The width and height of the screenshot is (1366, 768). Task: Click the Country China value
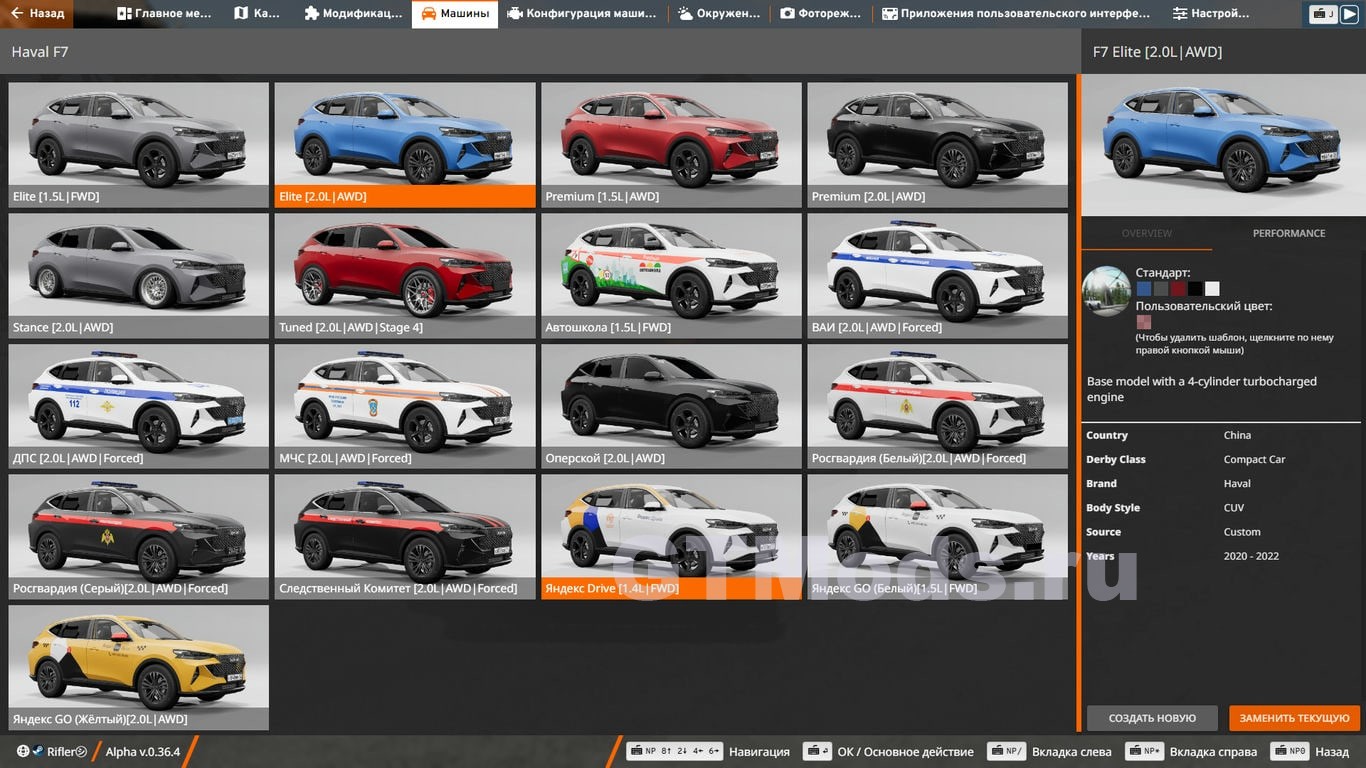click(x=1237, y=436)
